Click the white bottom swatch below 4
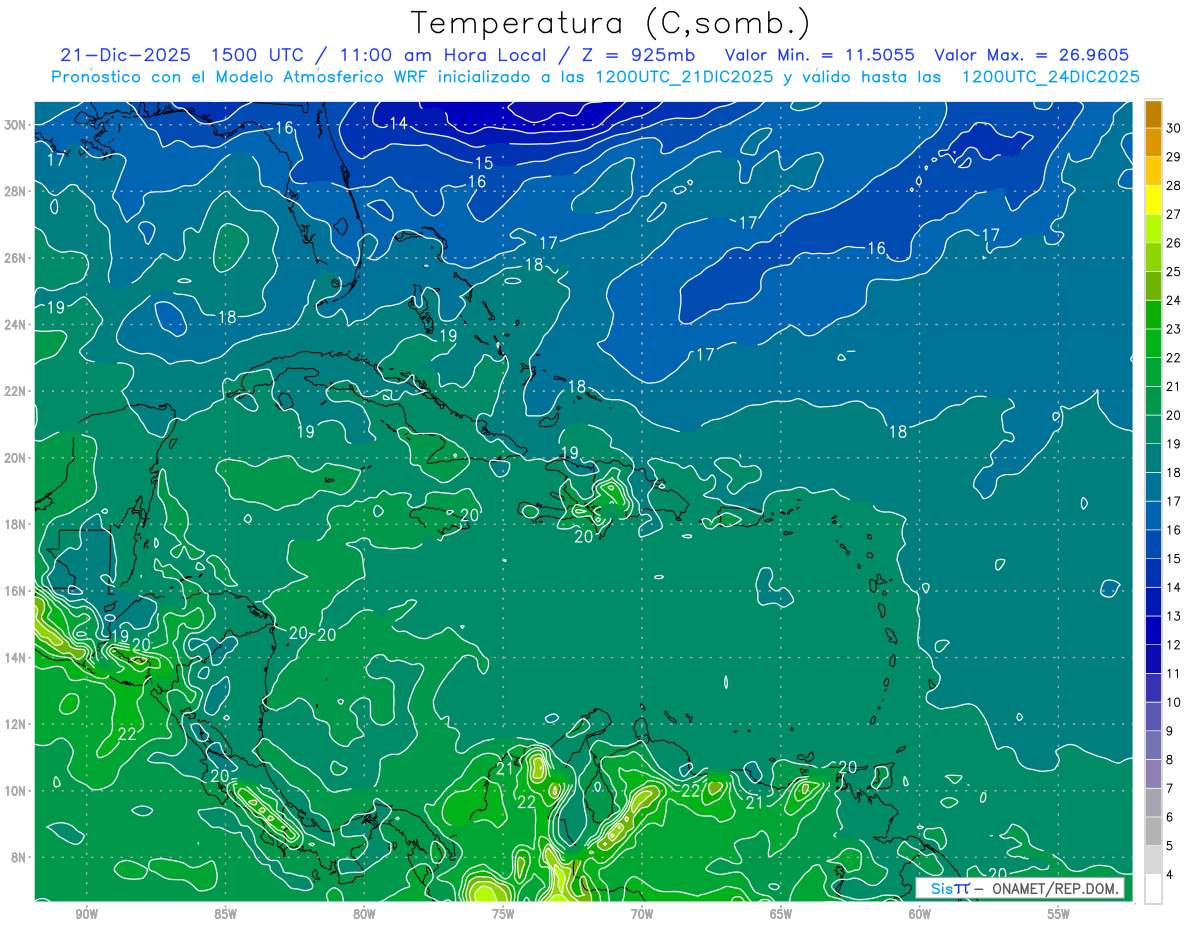This screenshot has height=927, width=1200. [1153, 889]
